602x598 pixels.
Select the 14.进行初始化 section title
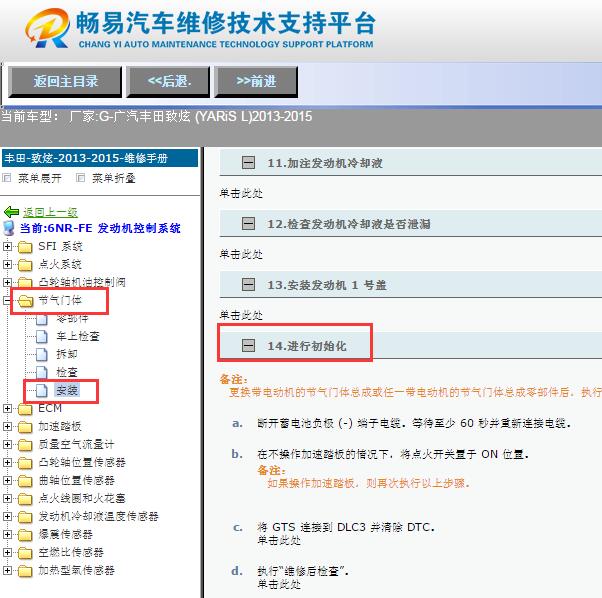point(307,346)
